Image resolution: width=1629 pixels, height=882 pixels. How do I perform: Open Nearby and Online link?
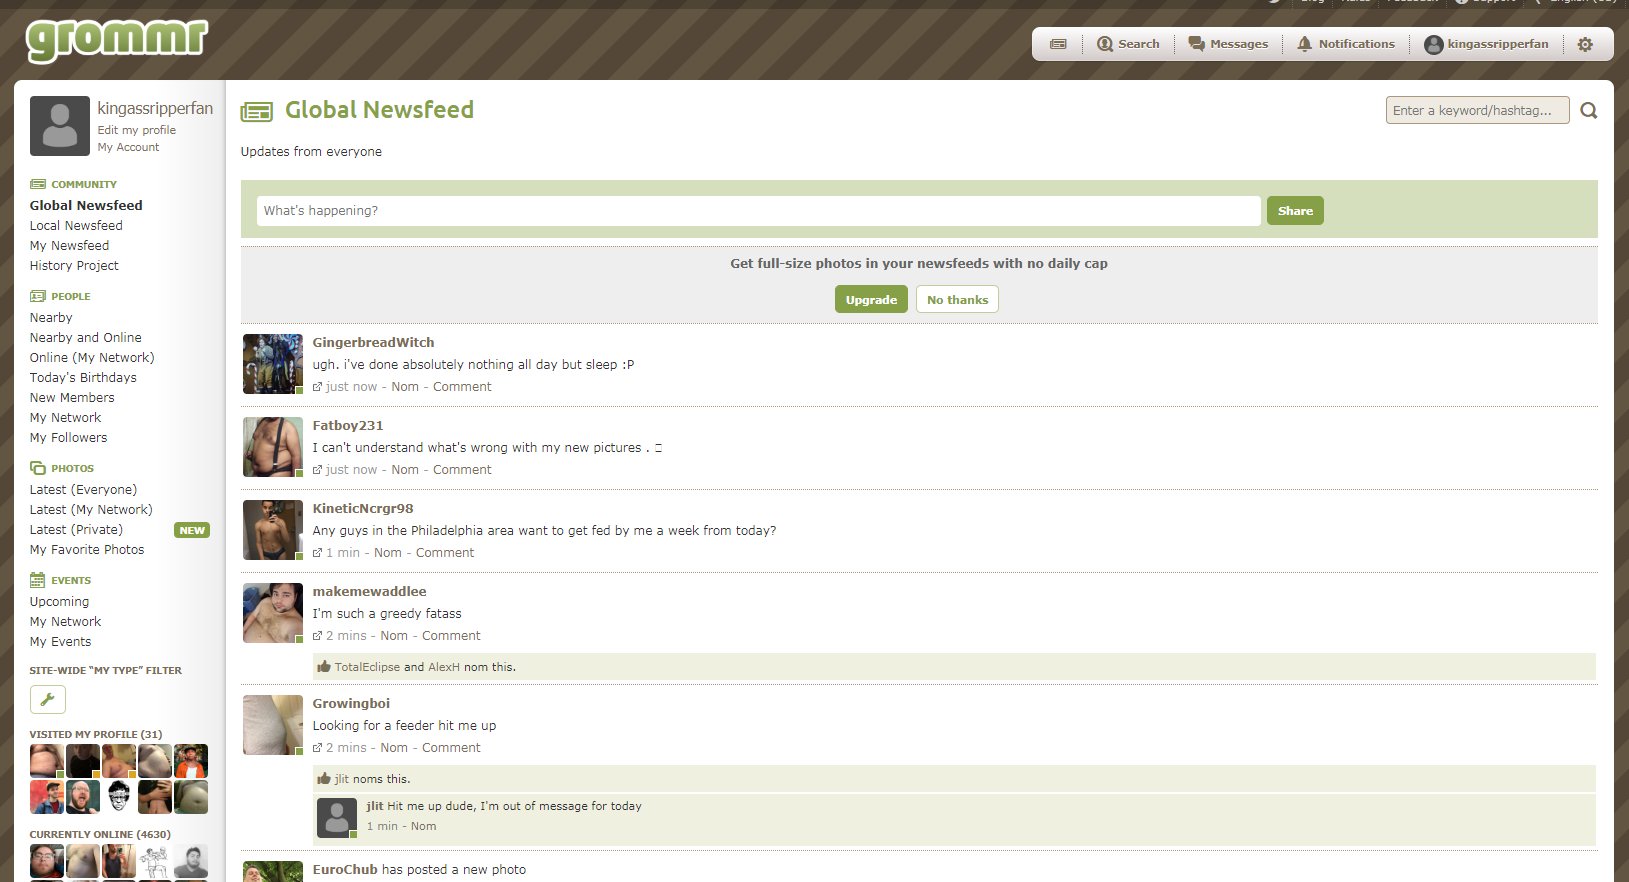point(85,338)
